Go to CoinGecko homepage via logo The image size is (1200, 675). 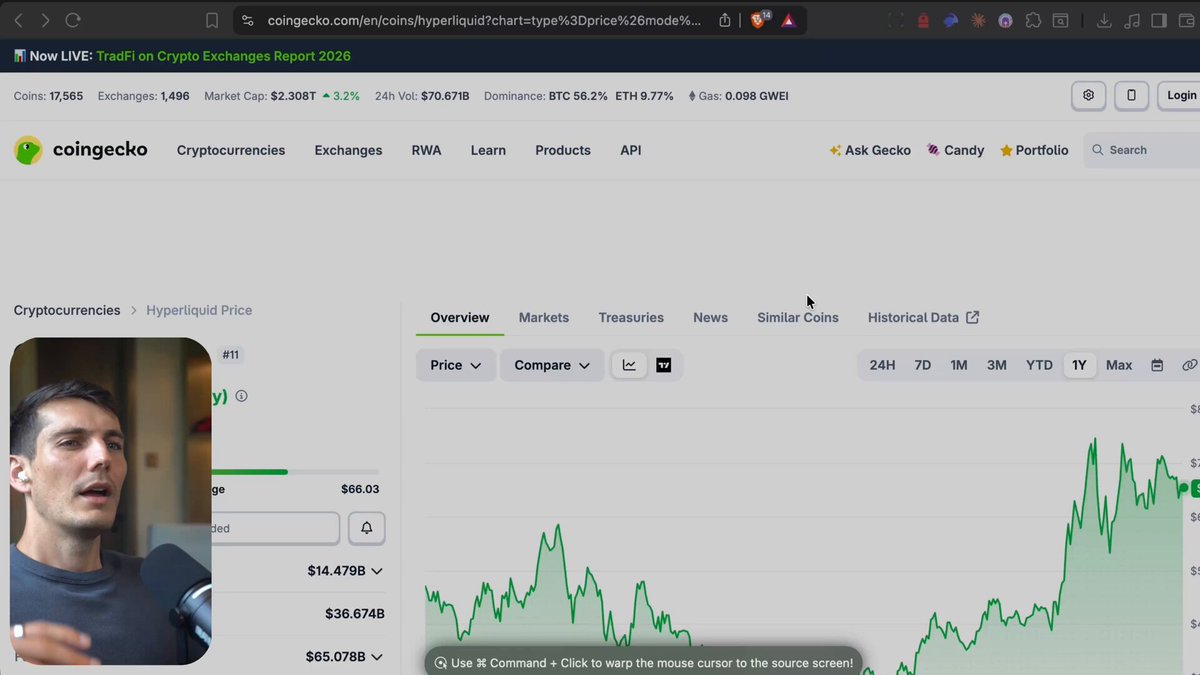81,150
